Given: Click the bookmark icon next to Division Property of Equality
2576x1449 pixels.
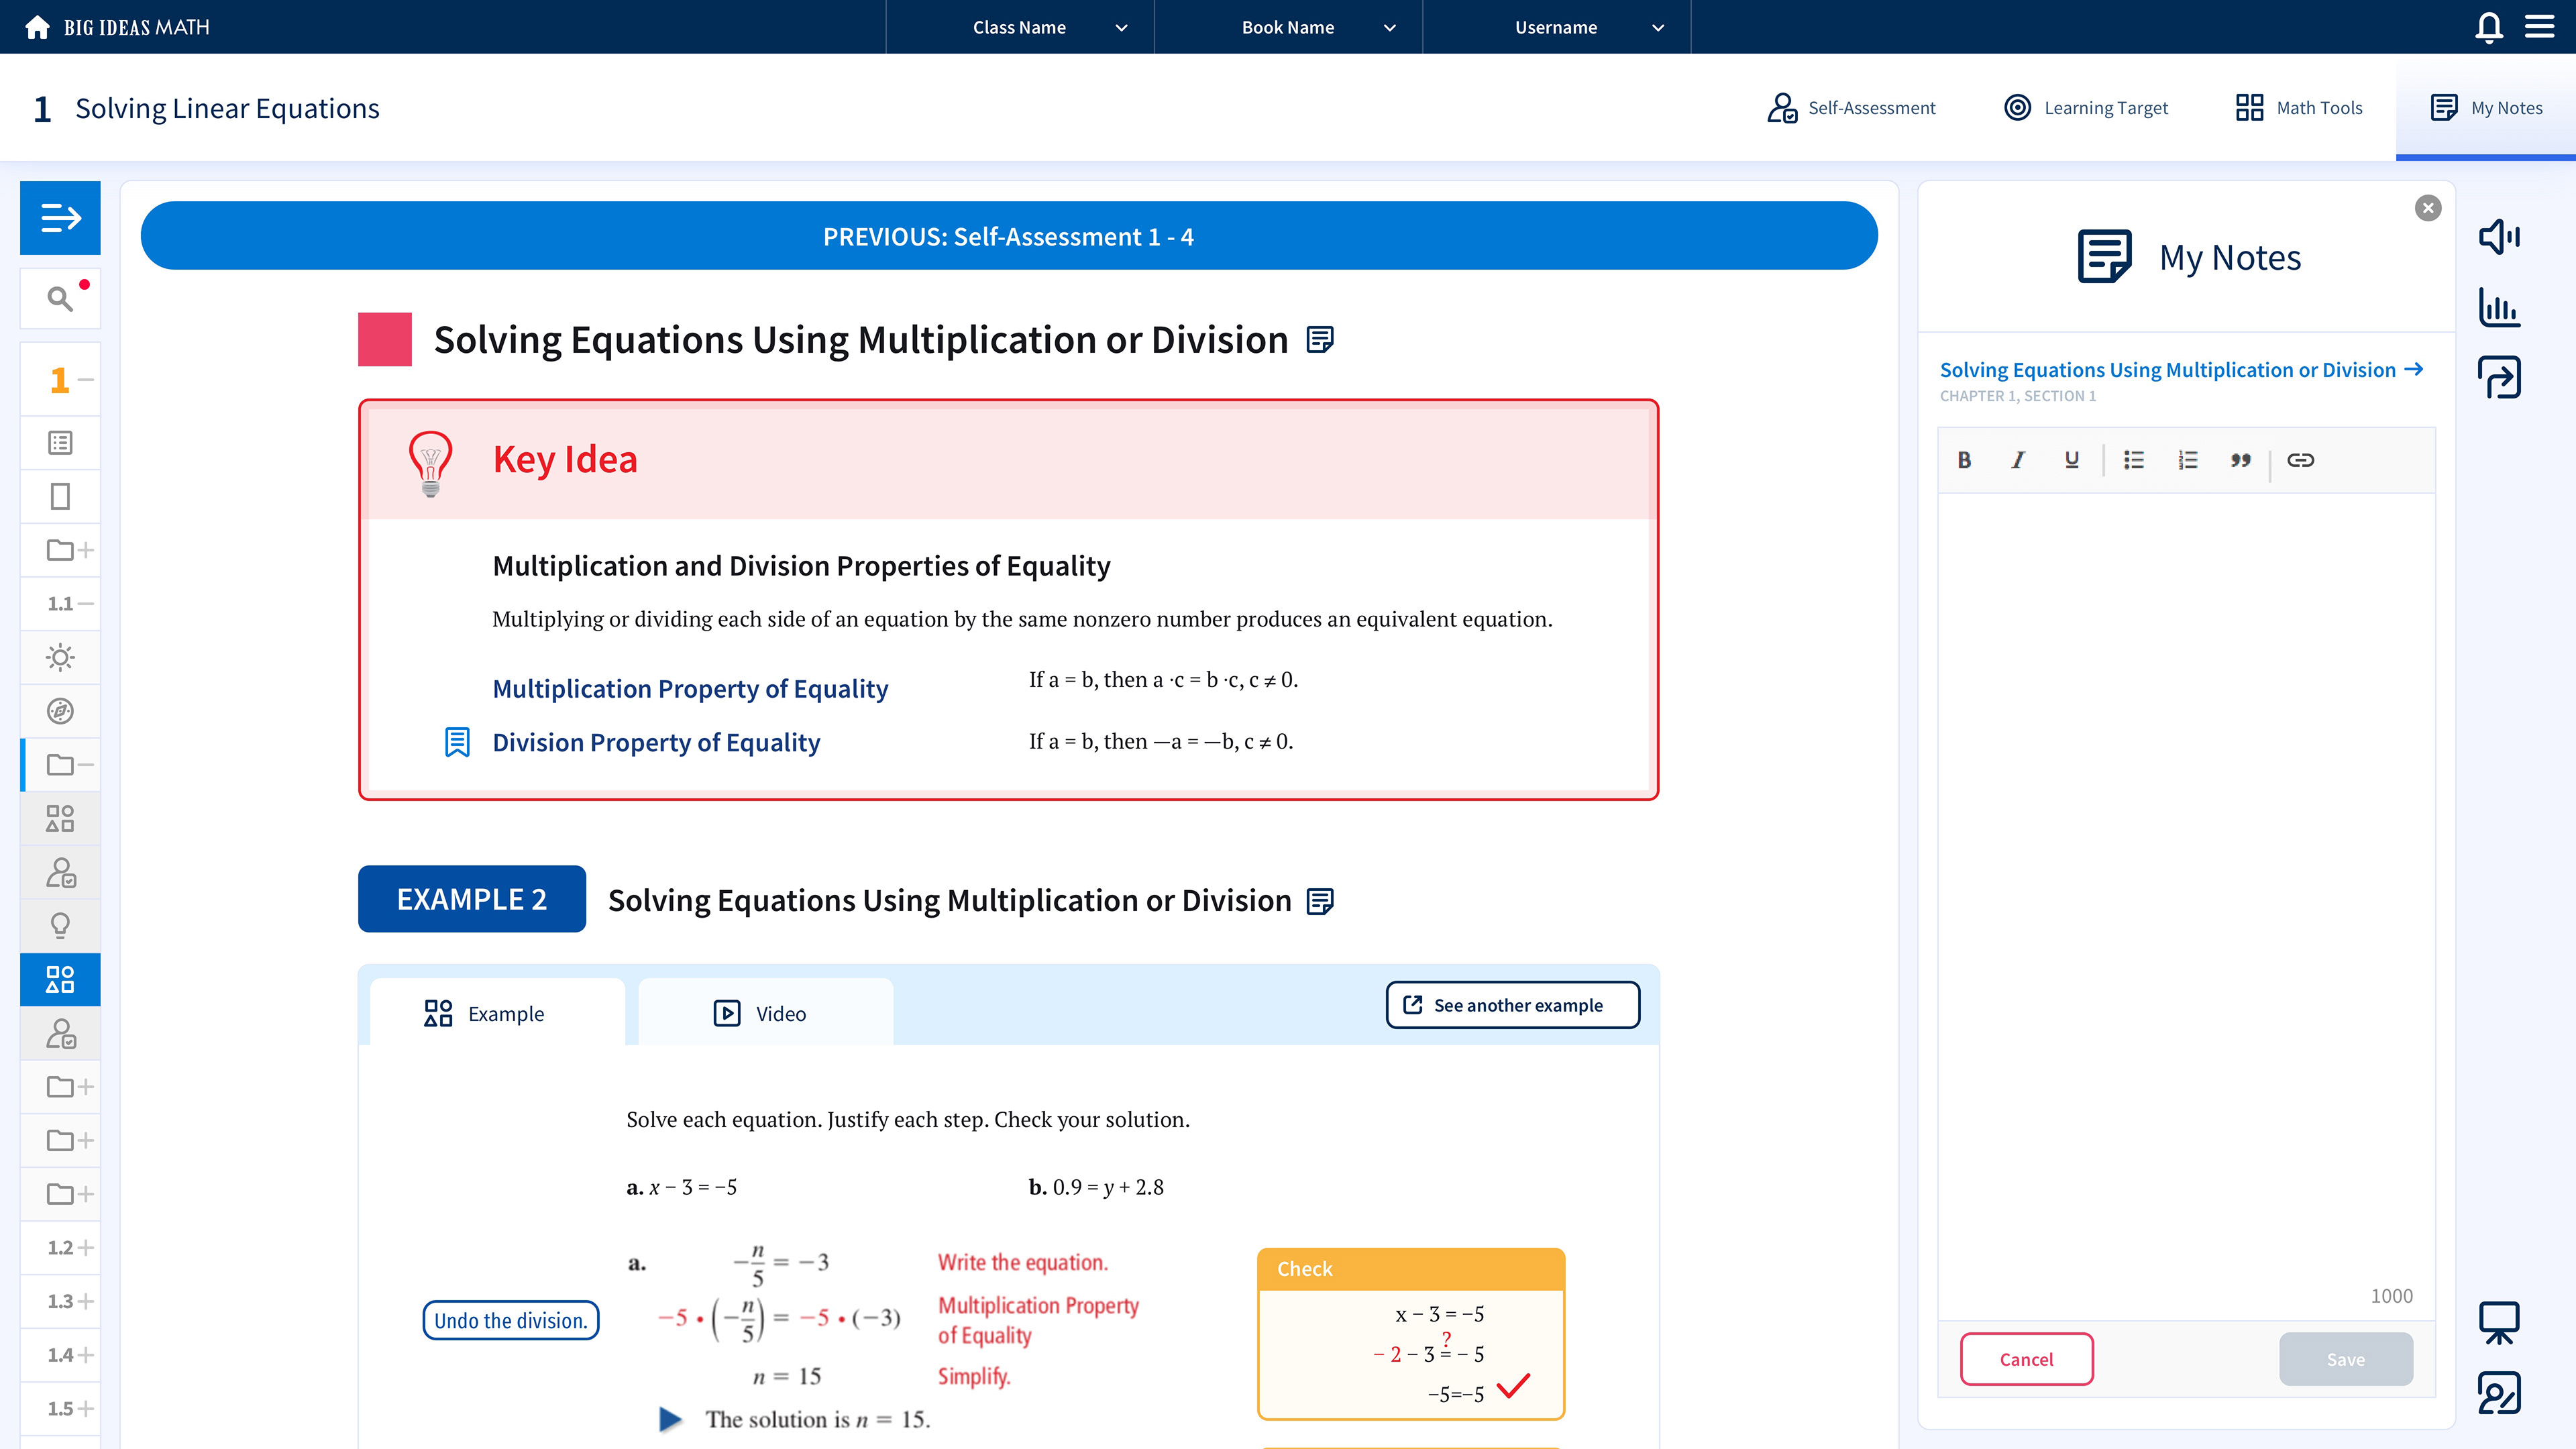Looking at the screenshot, I should point(457,742).
